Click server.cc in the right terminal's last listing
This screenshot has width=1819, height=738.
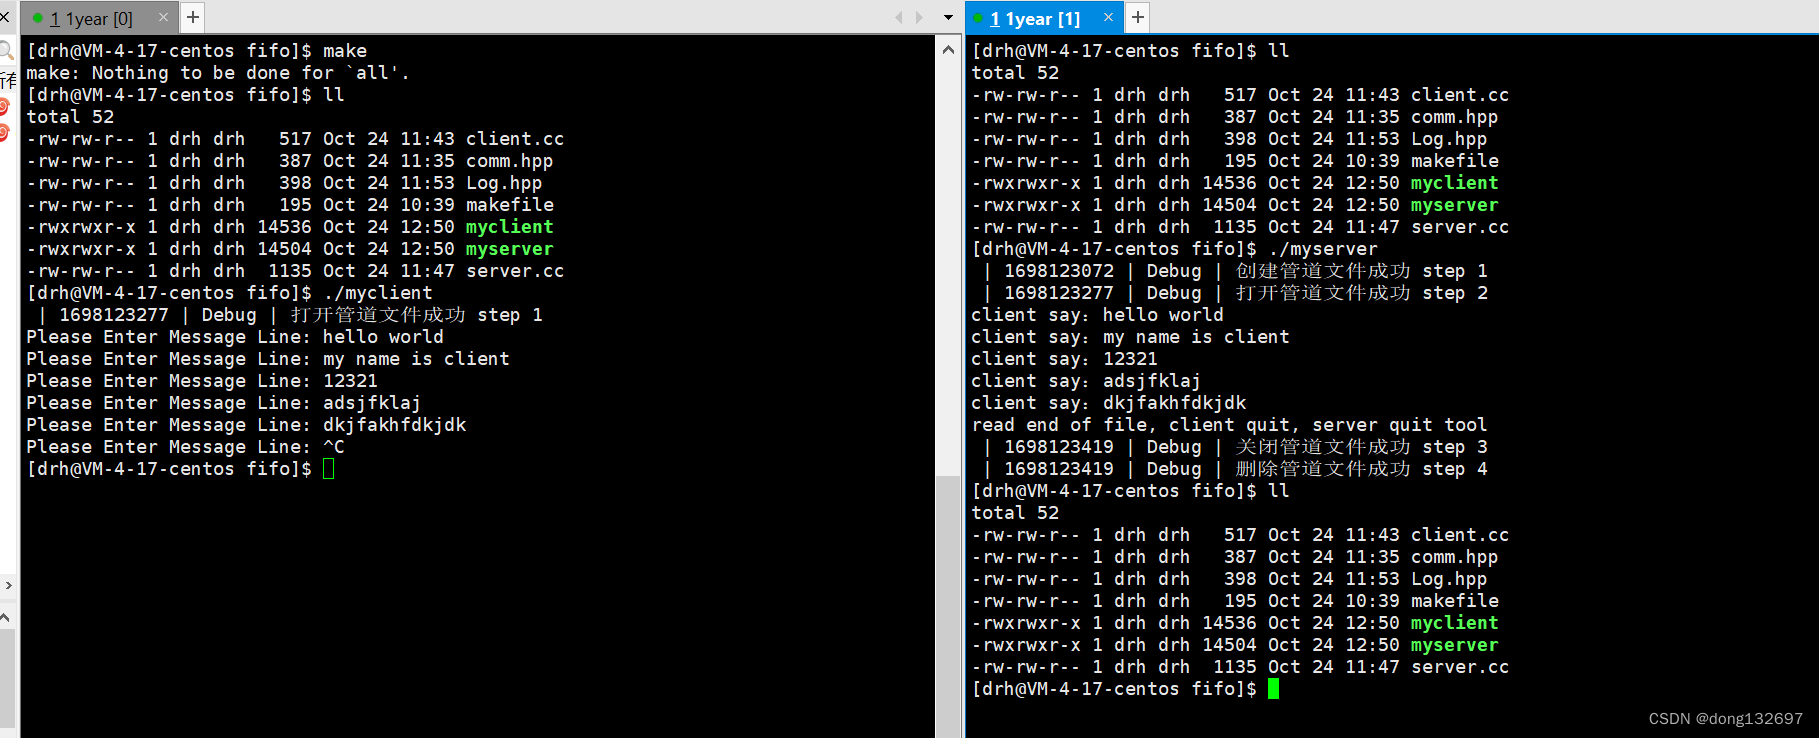tap(1460, 667)
